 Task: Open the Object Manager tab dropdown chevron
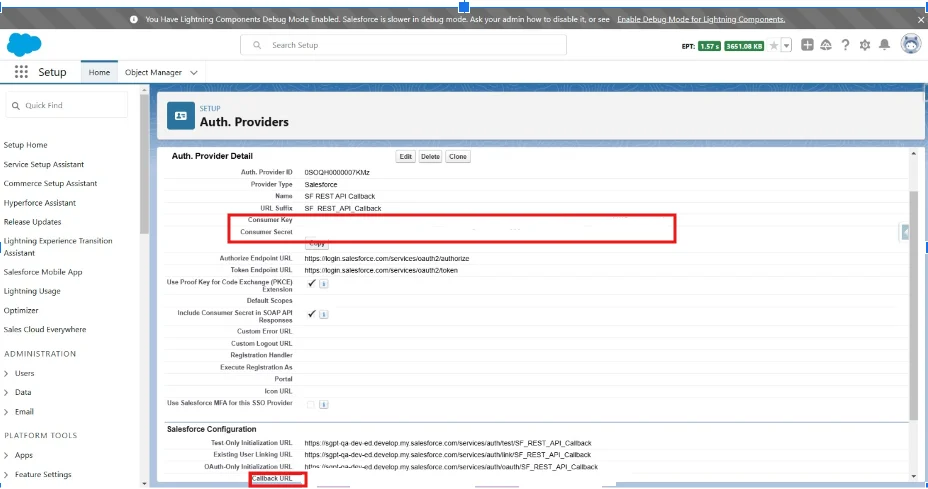[193, 72]
